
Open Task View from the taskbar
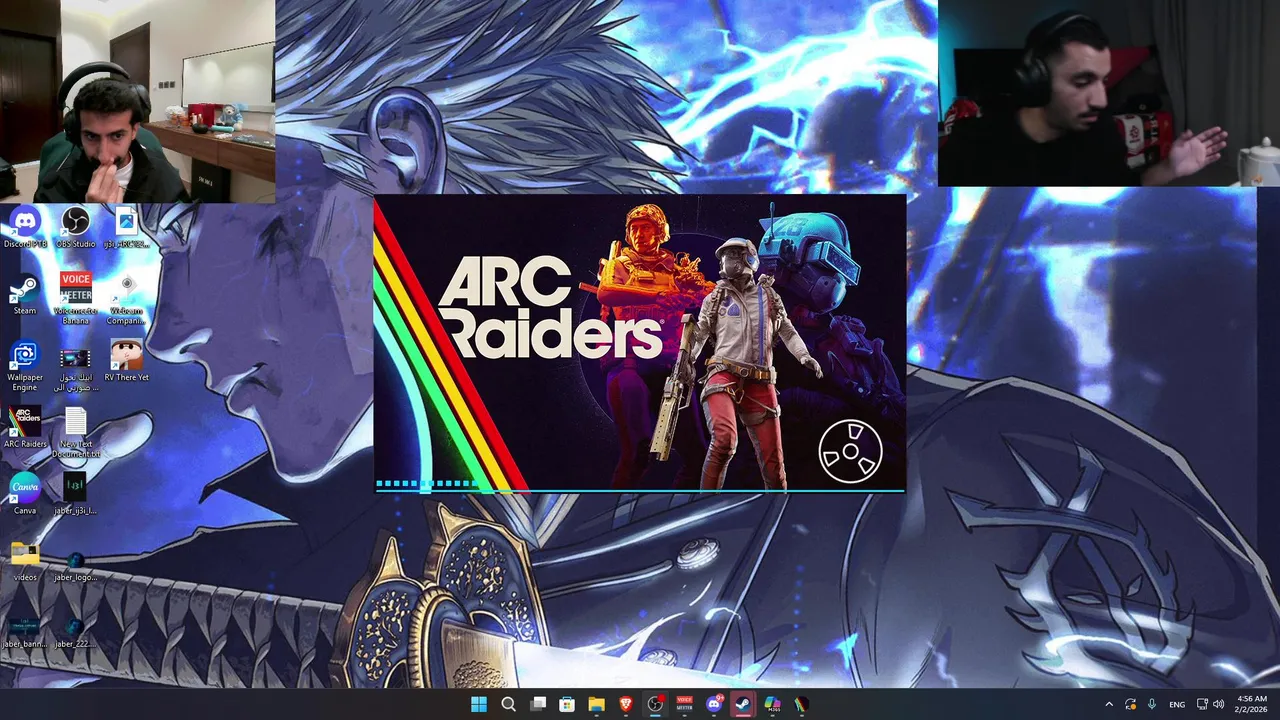[538, 704]
